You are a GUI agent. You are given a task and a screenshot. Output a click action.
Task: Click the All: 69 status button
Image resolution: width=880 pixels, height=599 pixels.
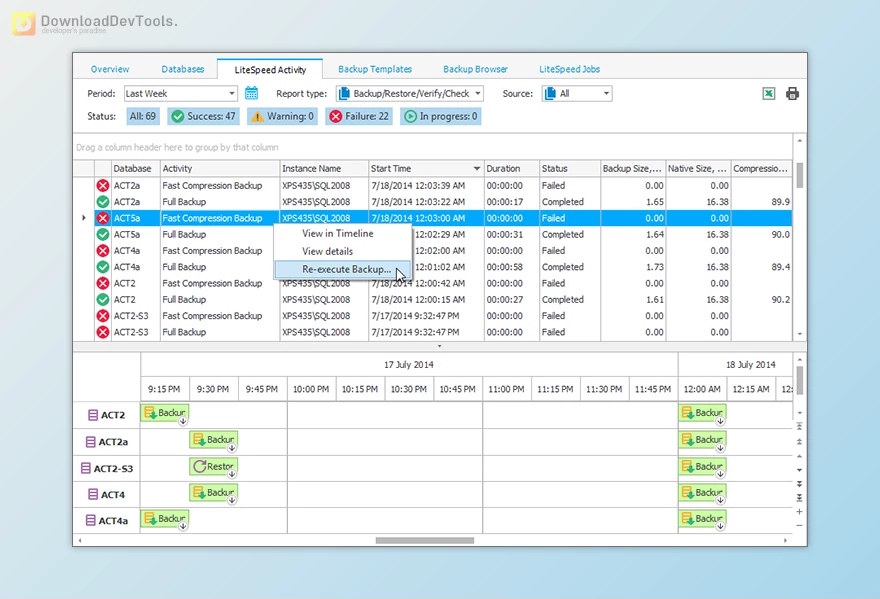[x=142, y=117]
